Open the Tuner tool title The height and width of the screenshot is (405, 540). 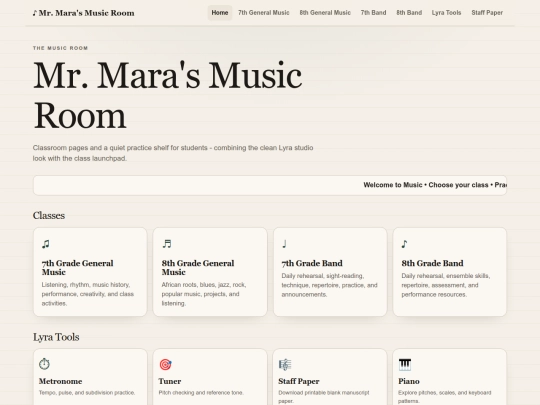[x=170, y=381]
